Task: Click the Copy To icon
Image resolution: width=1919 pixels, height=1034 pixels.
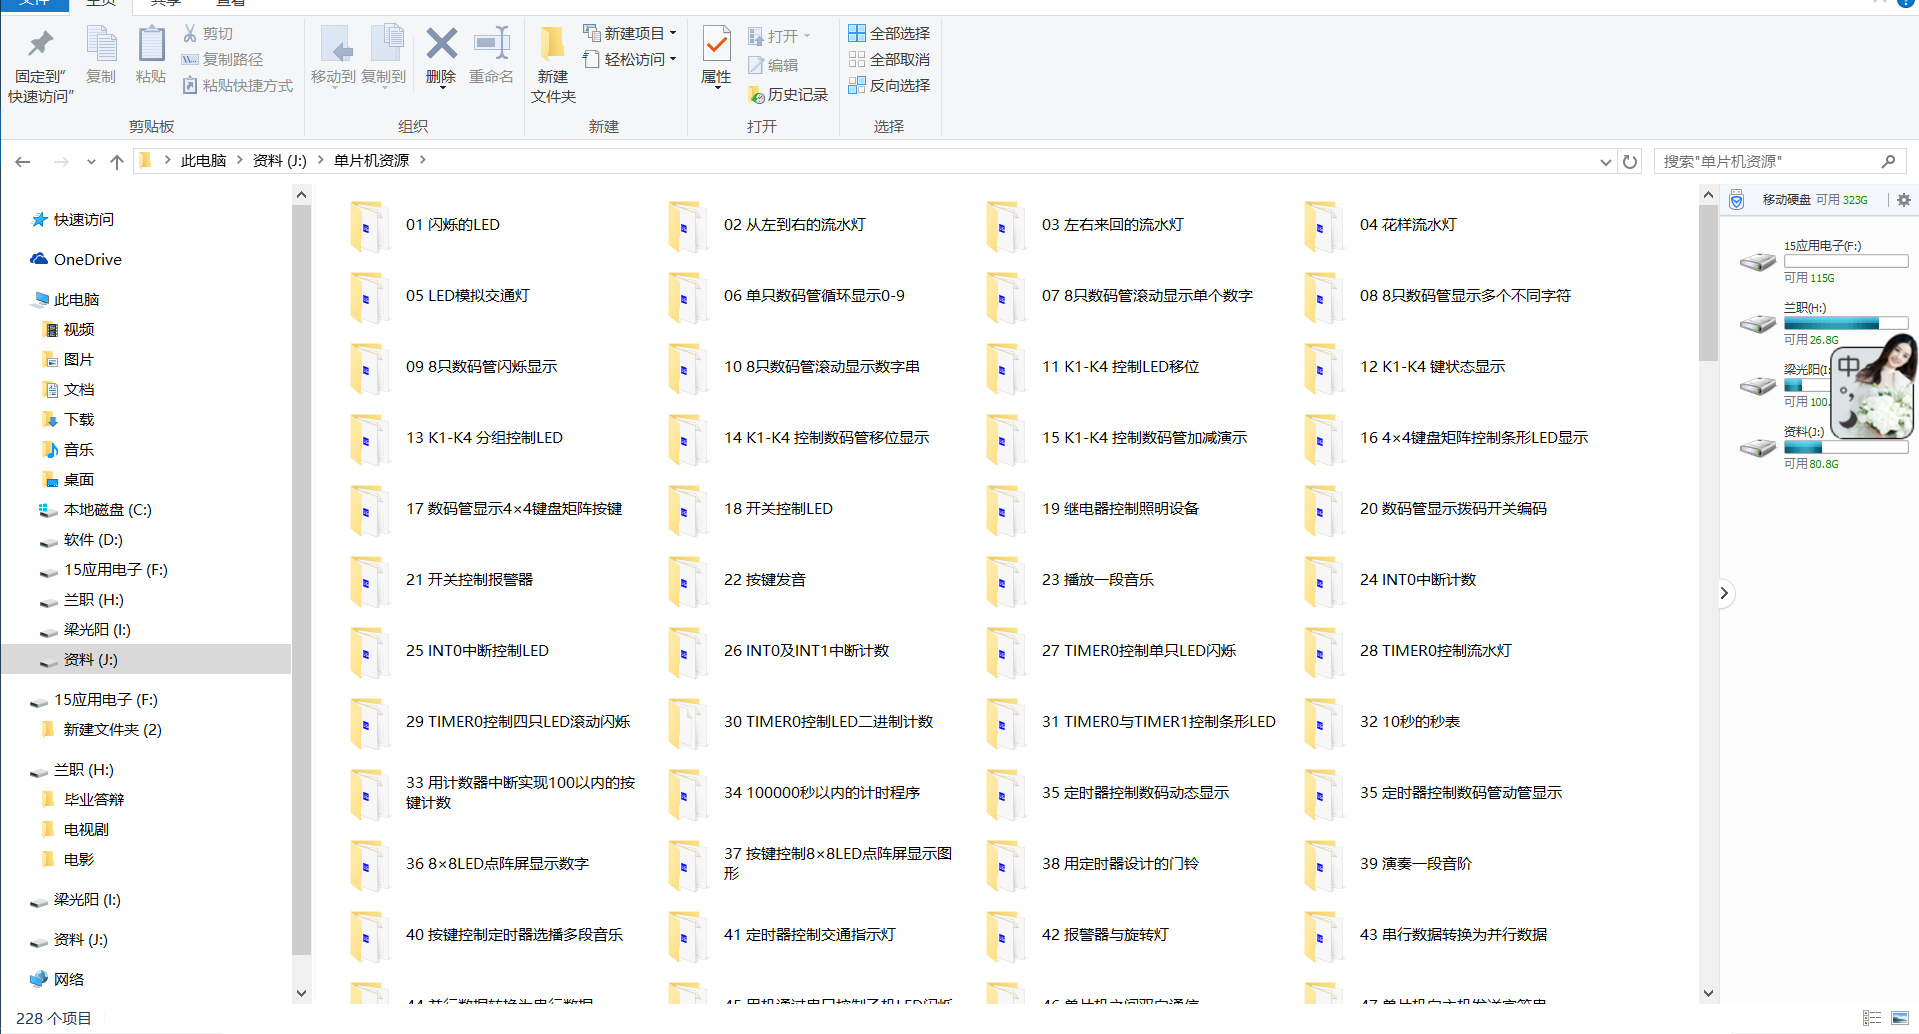Action: coord(385,44)
